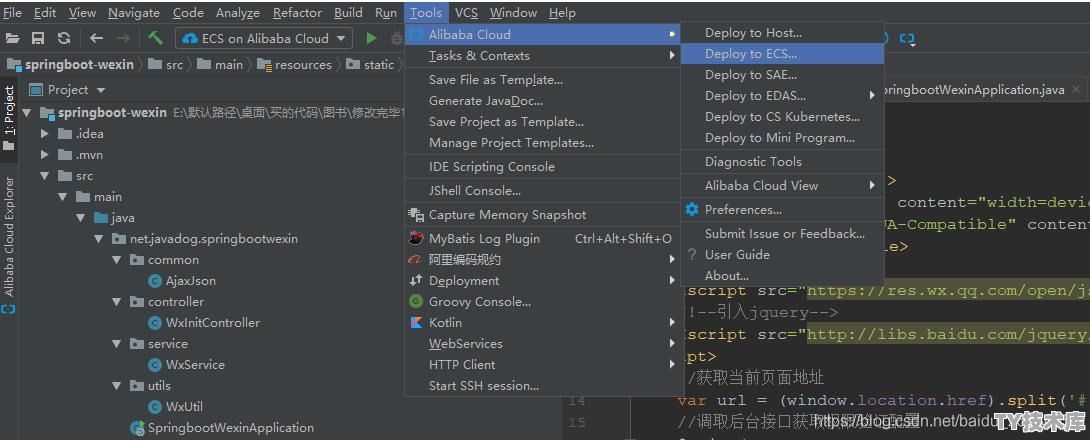Open the ECS on Alibaba Cloud run configuration dropdown

263,38
